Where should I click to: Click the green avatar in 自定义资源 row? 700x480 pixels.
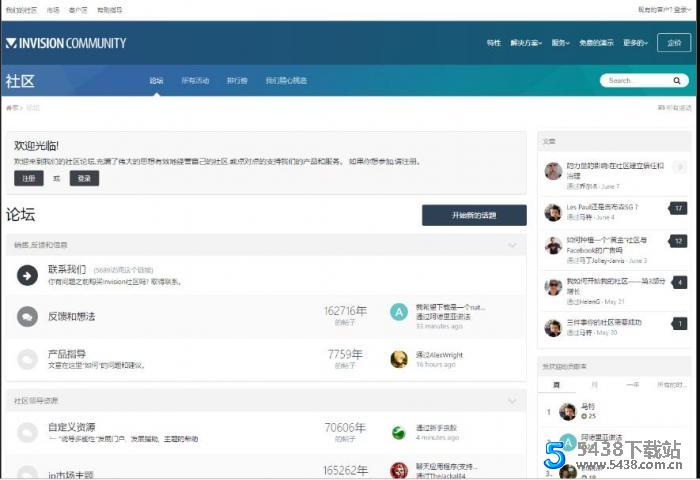point(399,432)
